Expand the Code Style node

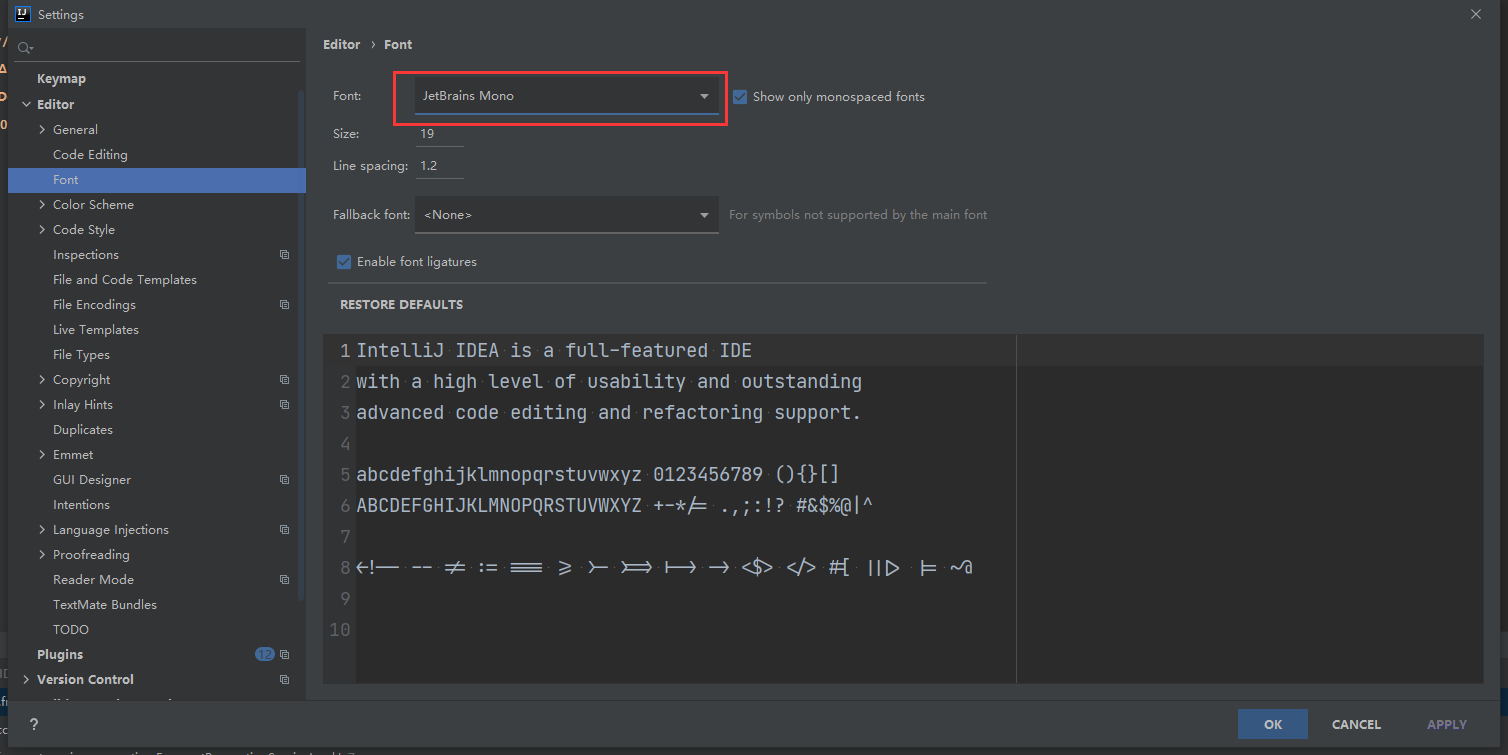tap(42, 230)
